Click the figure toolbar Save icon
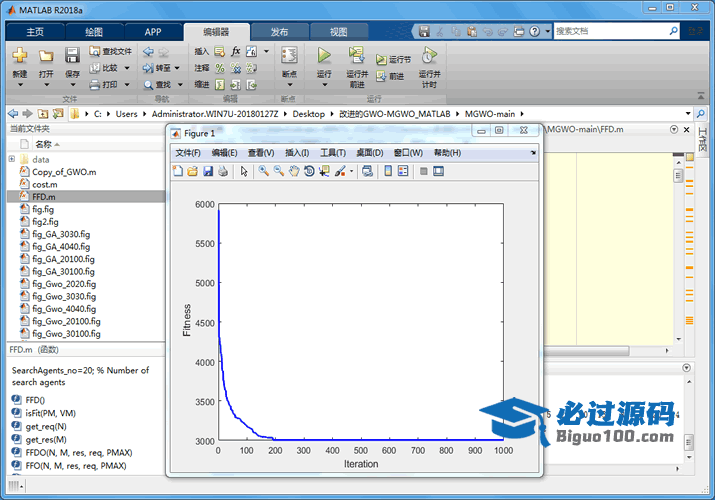 [x=208, y=171]
